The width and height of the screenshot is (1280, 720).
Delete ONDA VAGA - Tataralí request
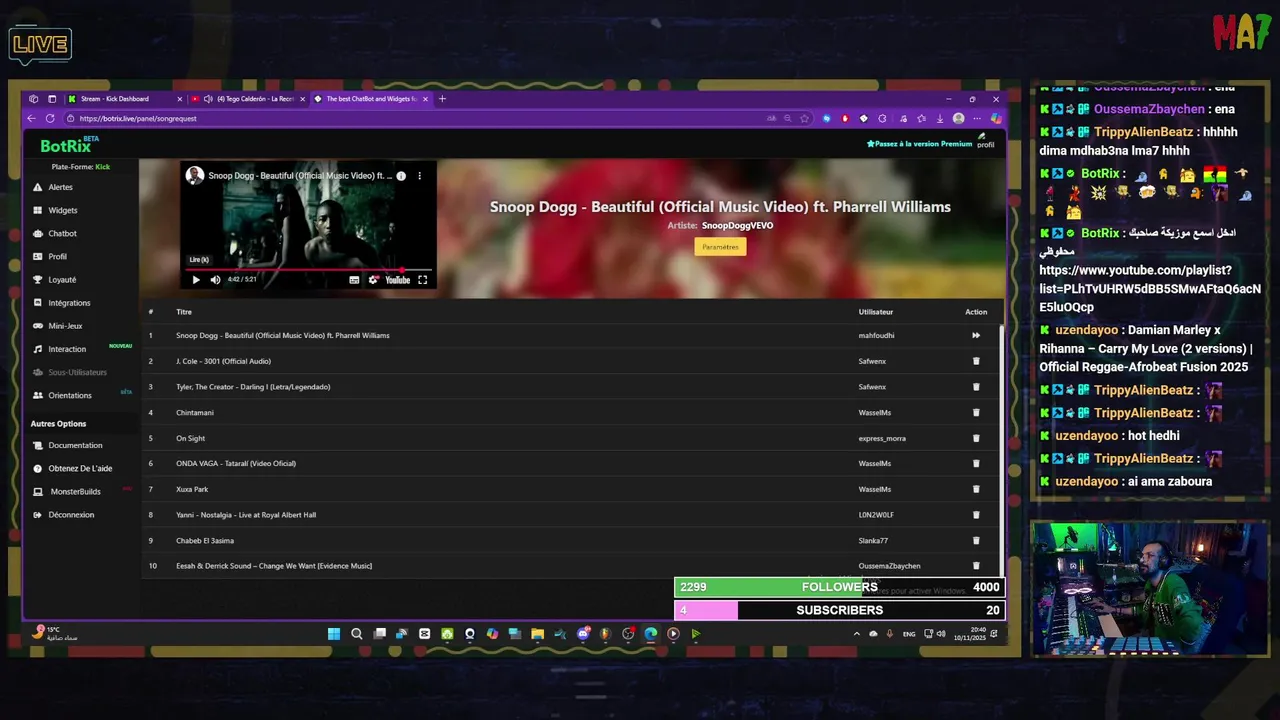tap(976, 464)
